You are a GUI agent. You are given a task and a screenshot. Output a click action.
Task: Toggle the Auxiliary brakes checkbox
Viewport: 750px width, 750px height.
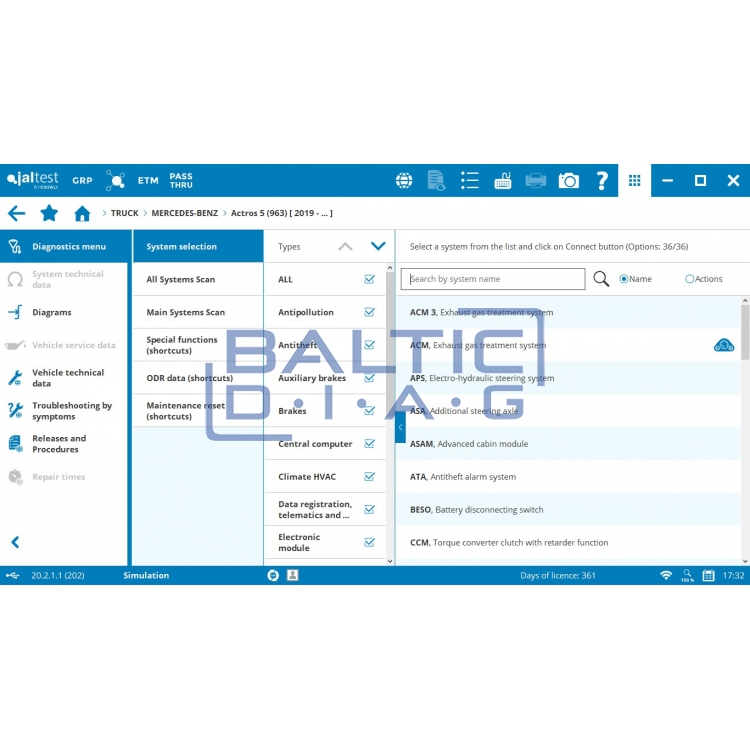369,378
